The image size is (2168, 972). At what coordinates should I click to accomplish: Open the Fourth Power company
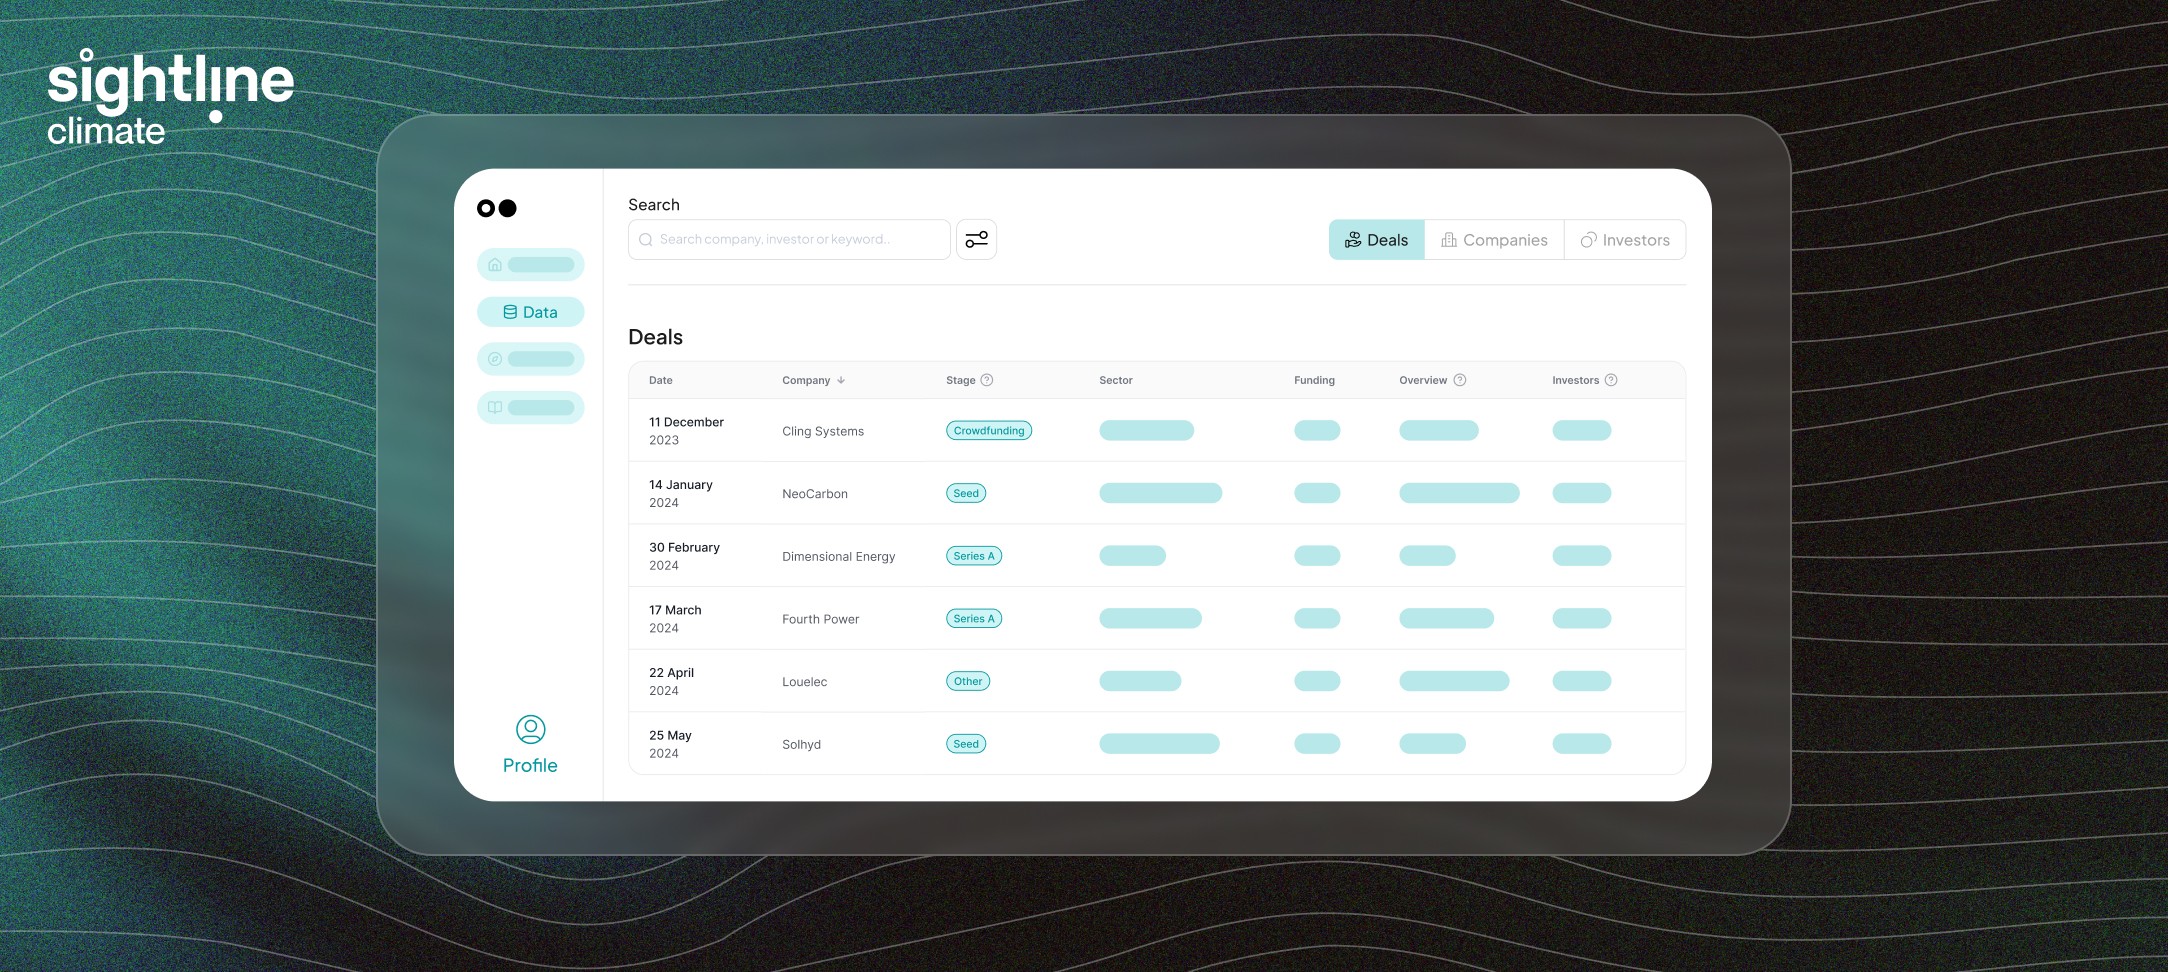821,620
